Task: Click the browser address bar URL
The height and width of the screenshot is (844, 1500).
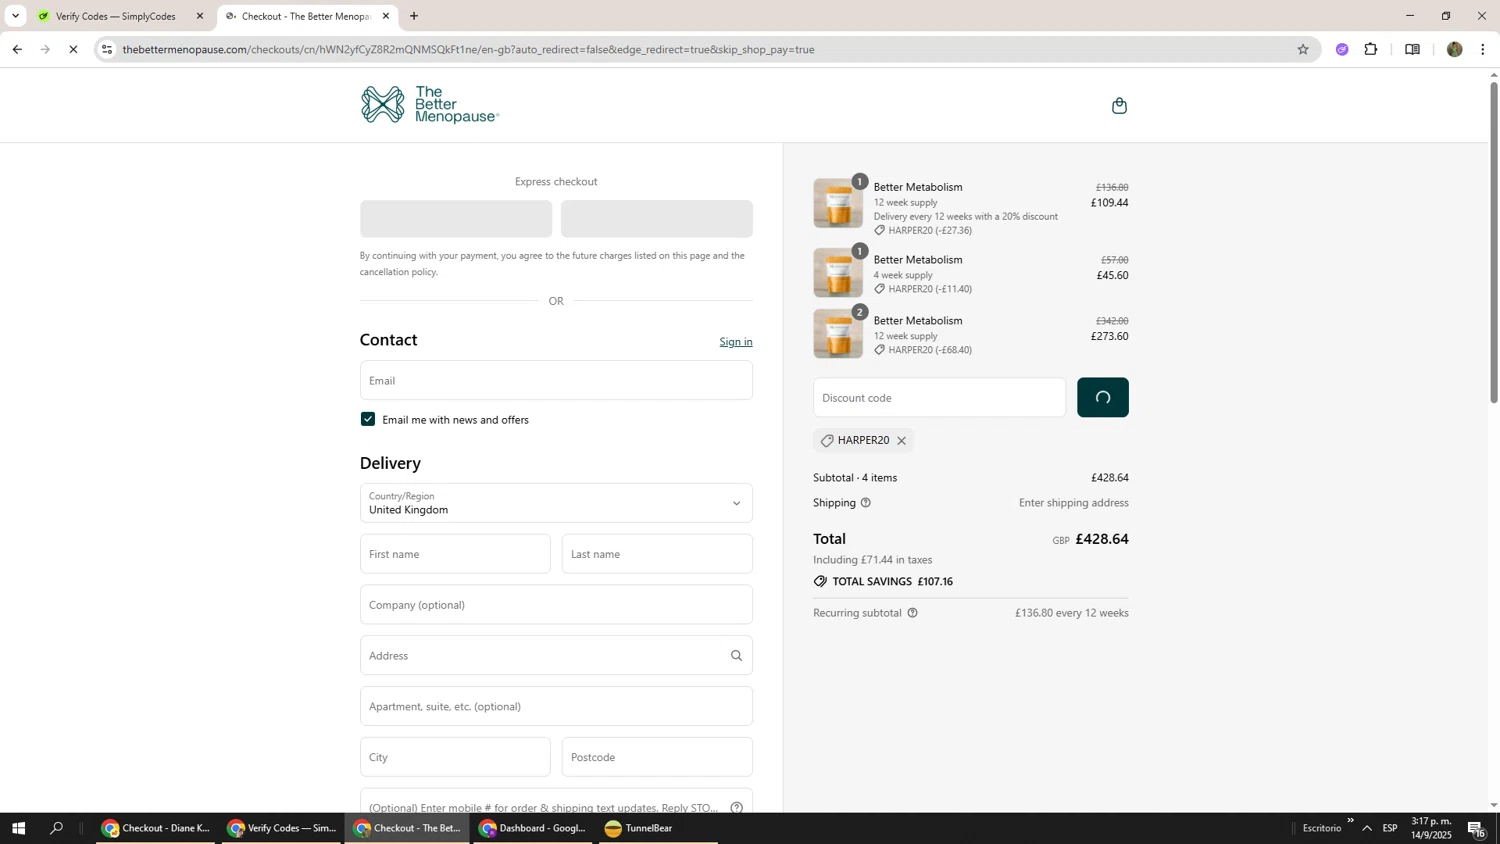Action: [468, 49]
